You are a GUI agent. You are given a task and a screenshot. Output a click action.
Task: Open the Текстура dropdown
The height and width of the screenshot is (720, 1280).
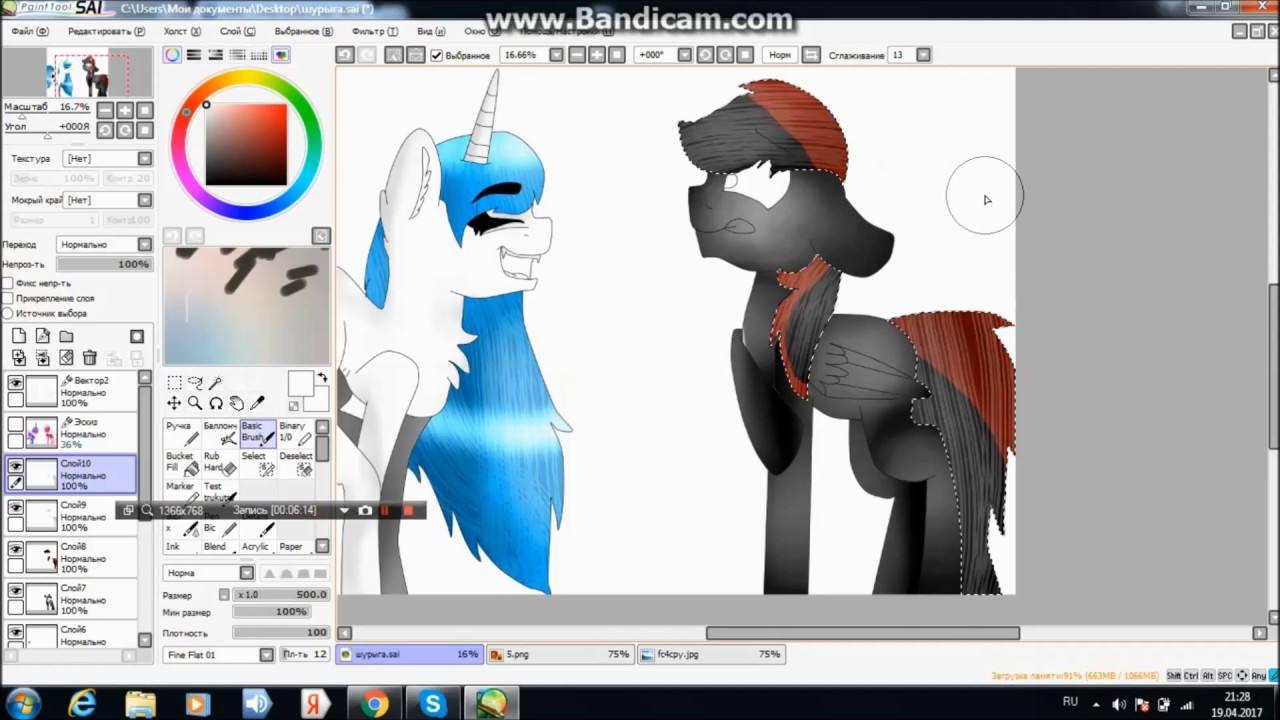(x=108, y=158)
